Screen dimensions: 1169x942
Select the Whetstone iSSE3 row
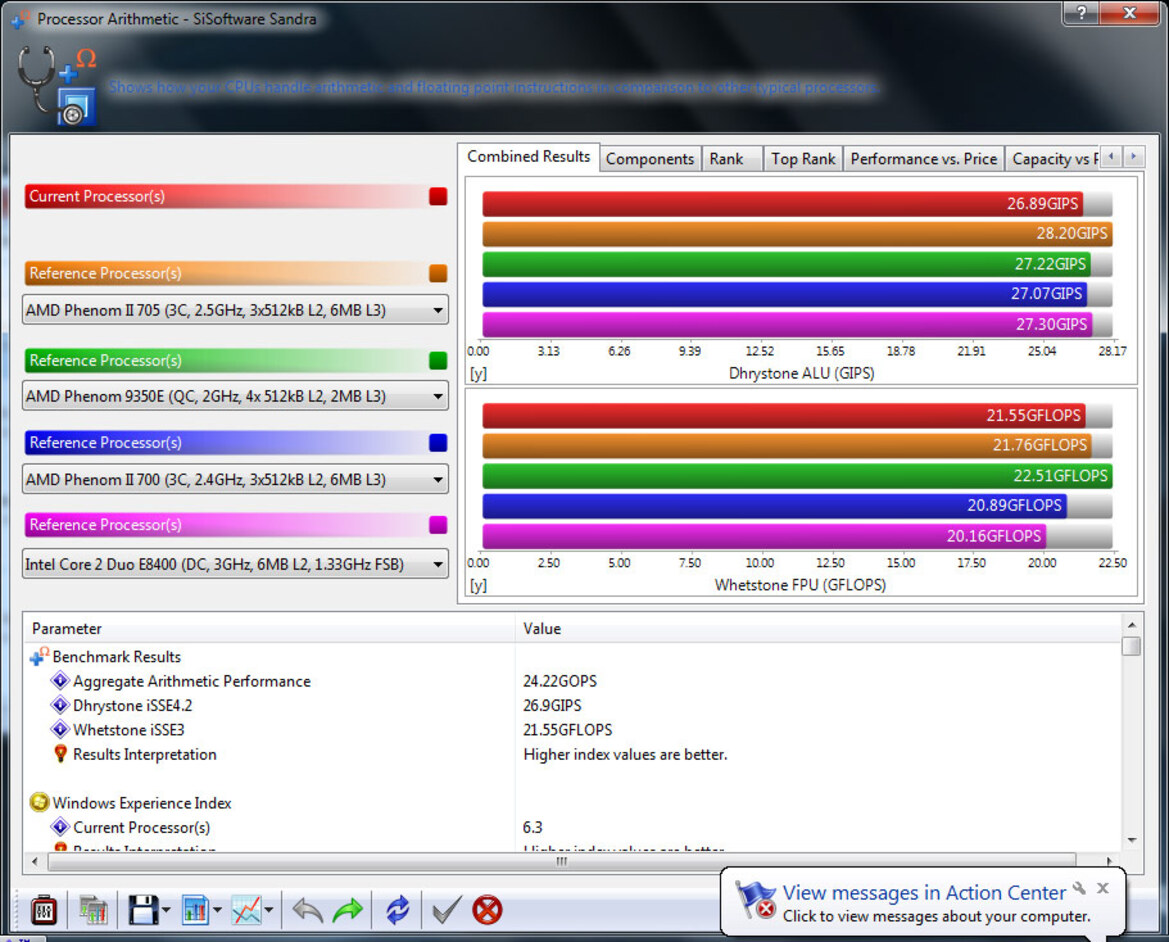573,729
